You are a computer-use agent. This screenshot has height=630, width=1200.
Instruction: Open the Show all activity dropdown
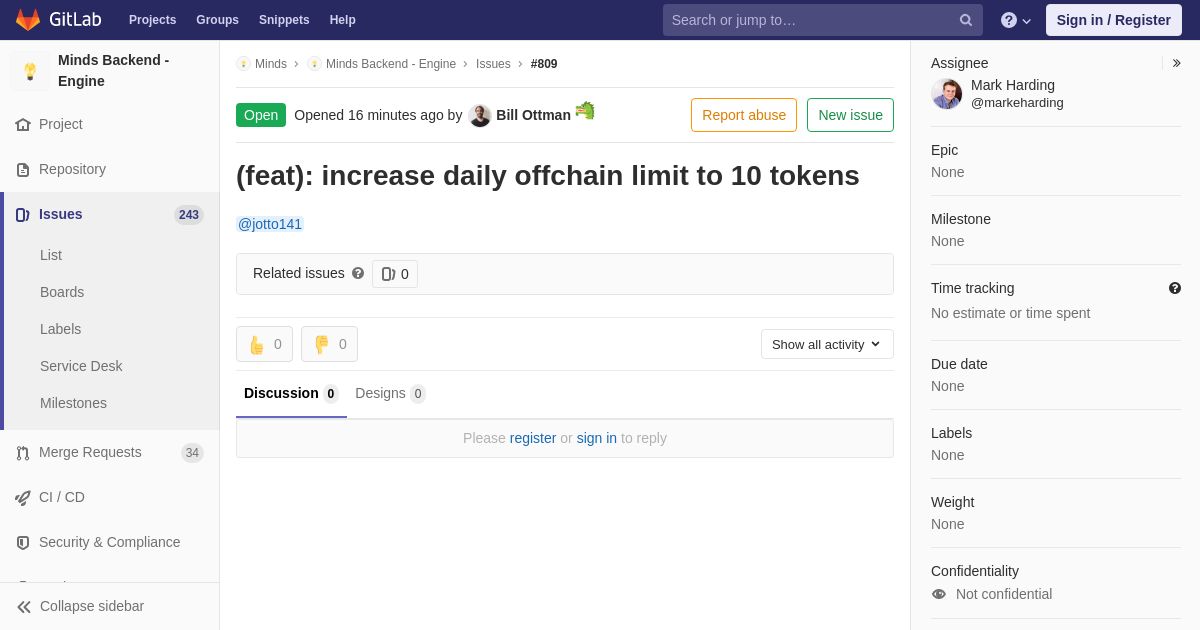(x=827, y=344)
